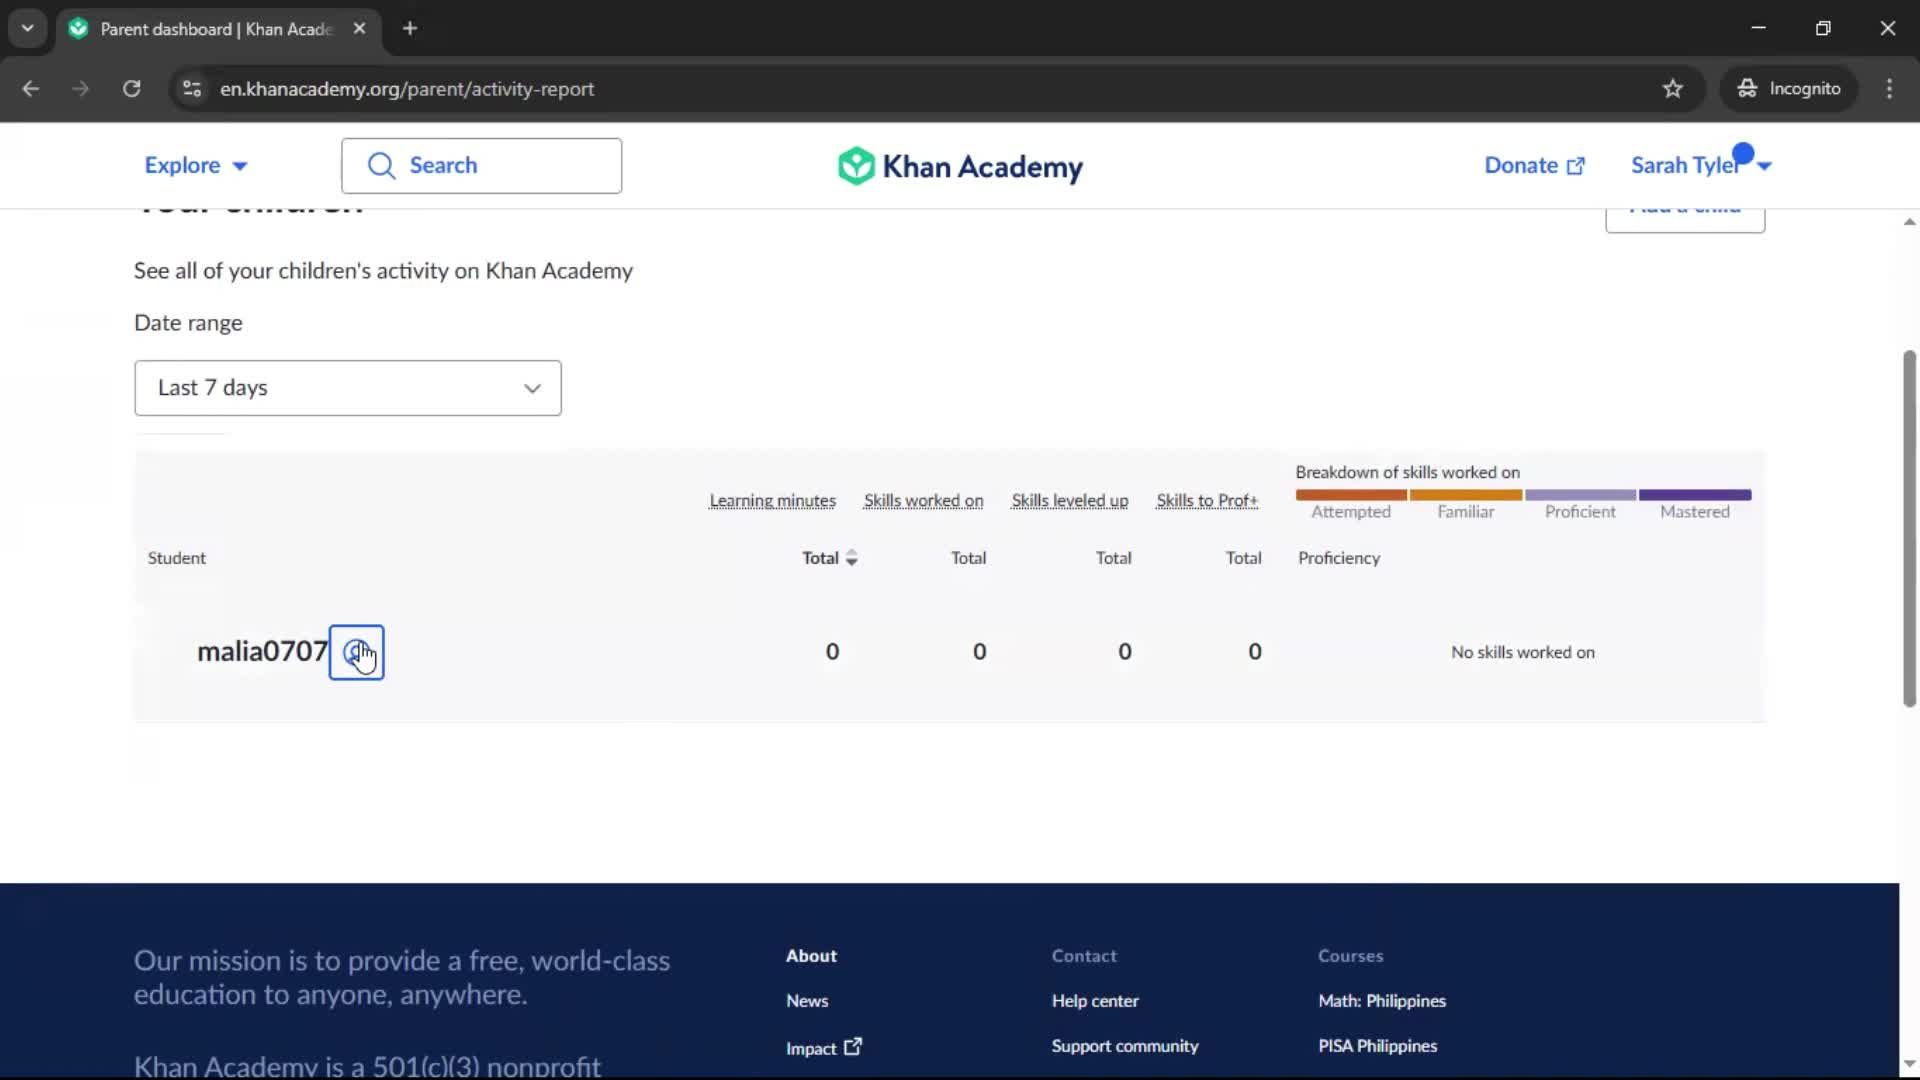
Task: Click the Familiar orange color bar
Action: [1466, 495]
